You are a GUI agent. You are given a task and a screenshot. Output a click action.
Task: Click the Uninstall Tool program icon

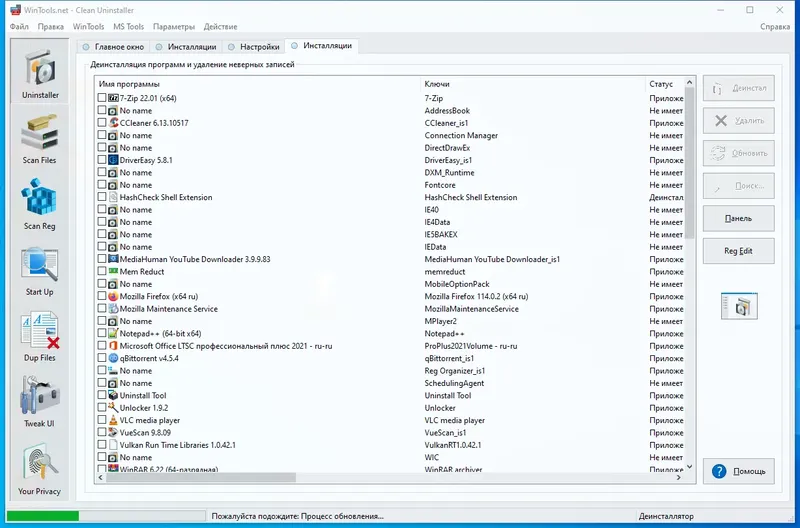[113, 395]
